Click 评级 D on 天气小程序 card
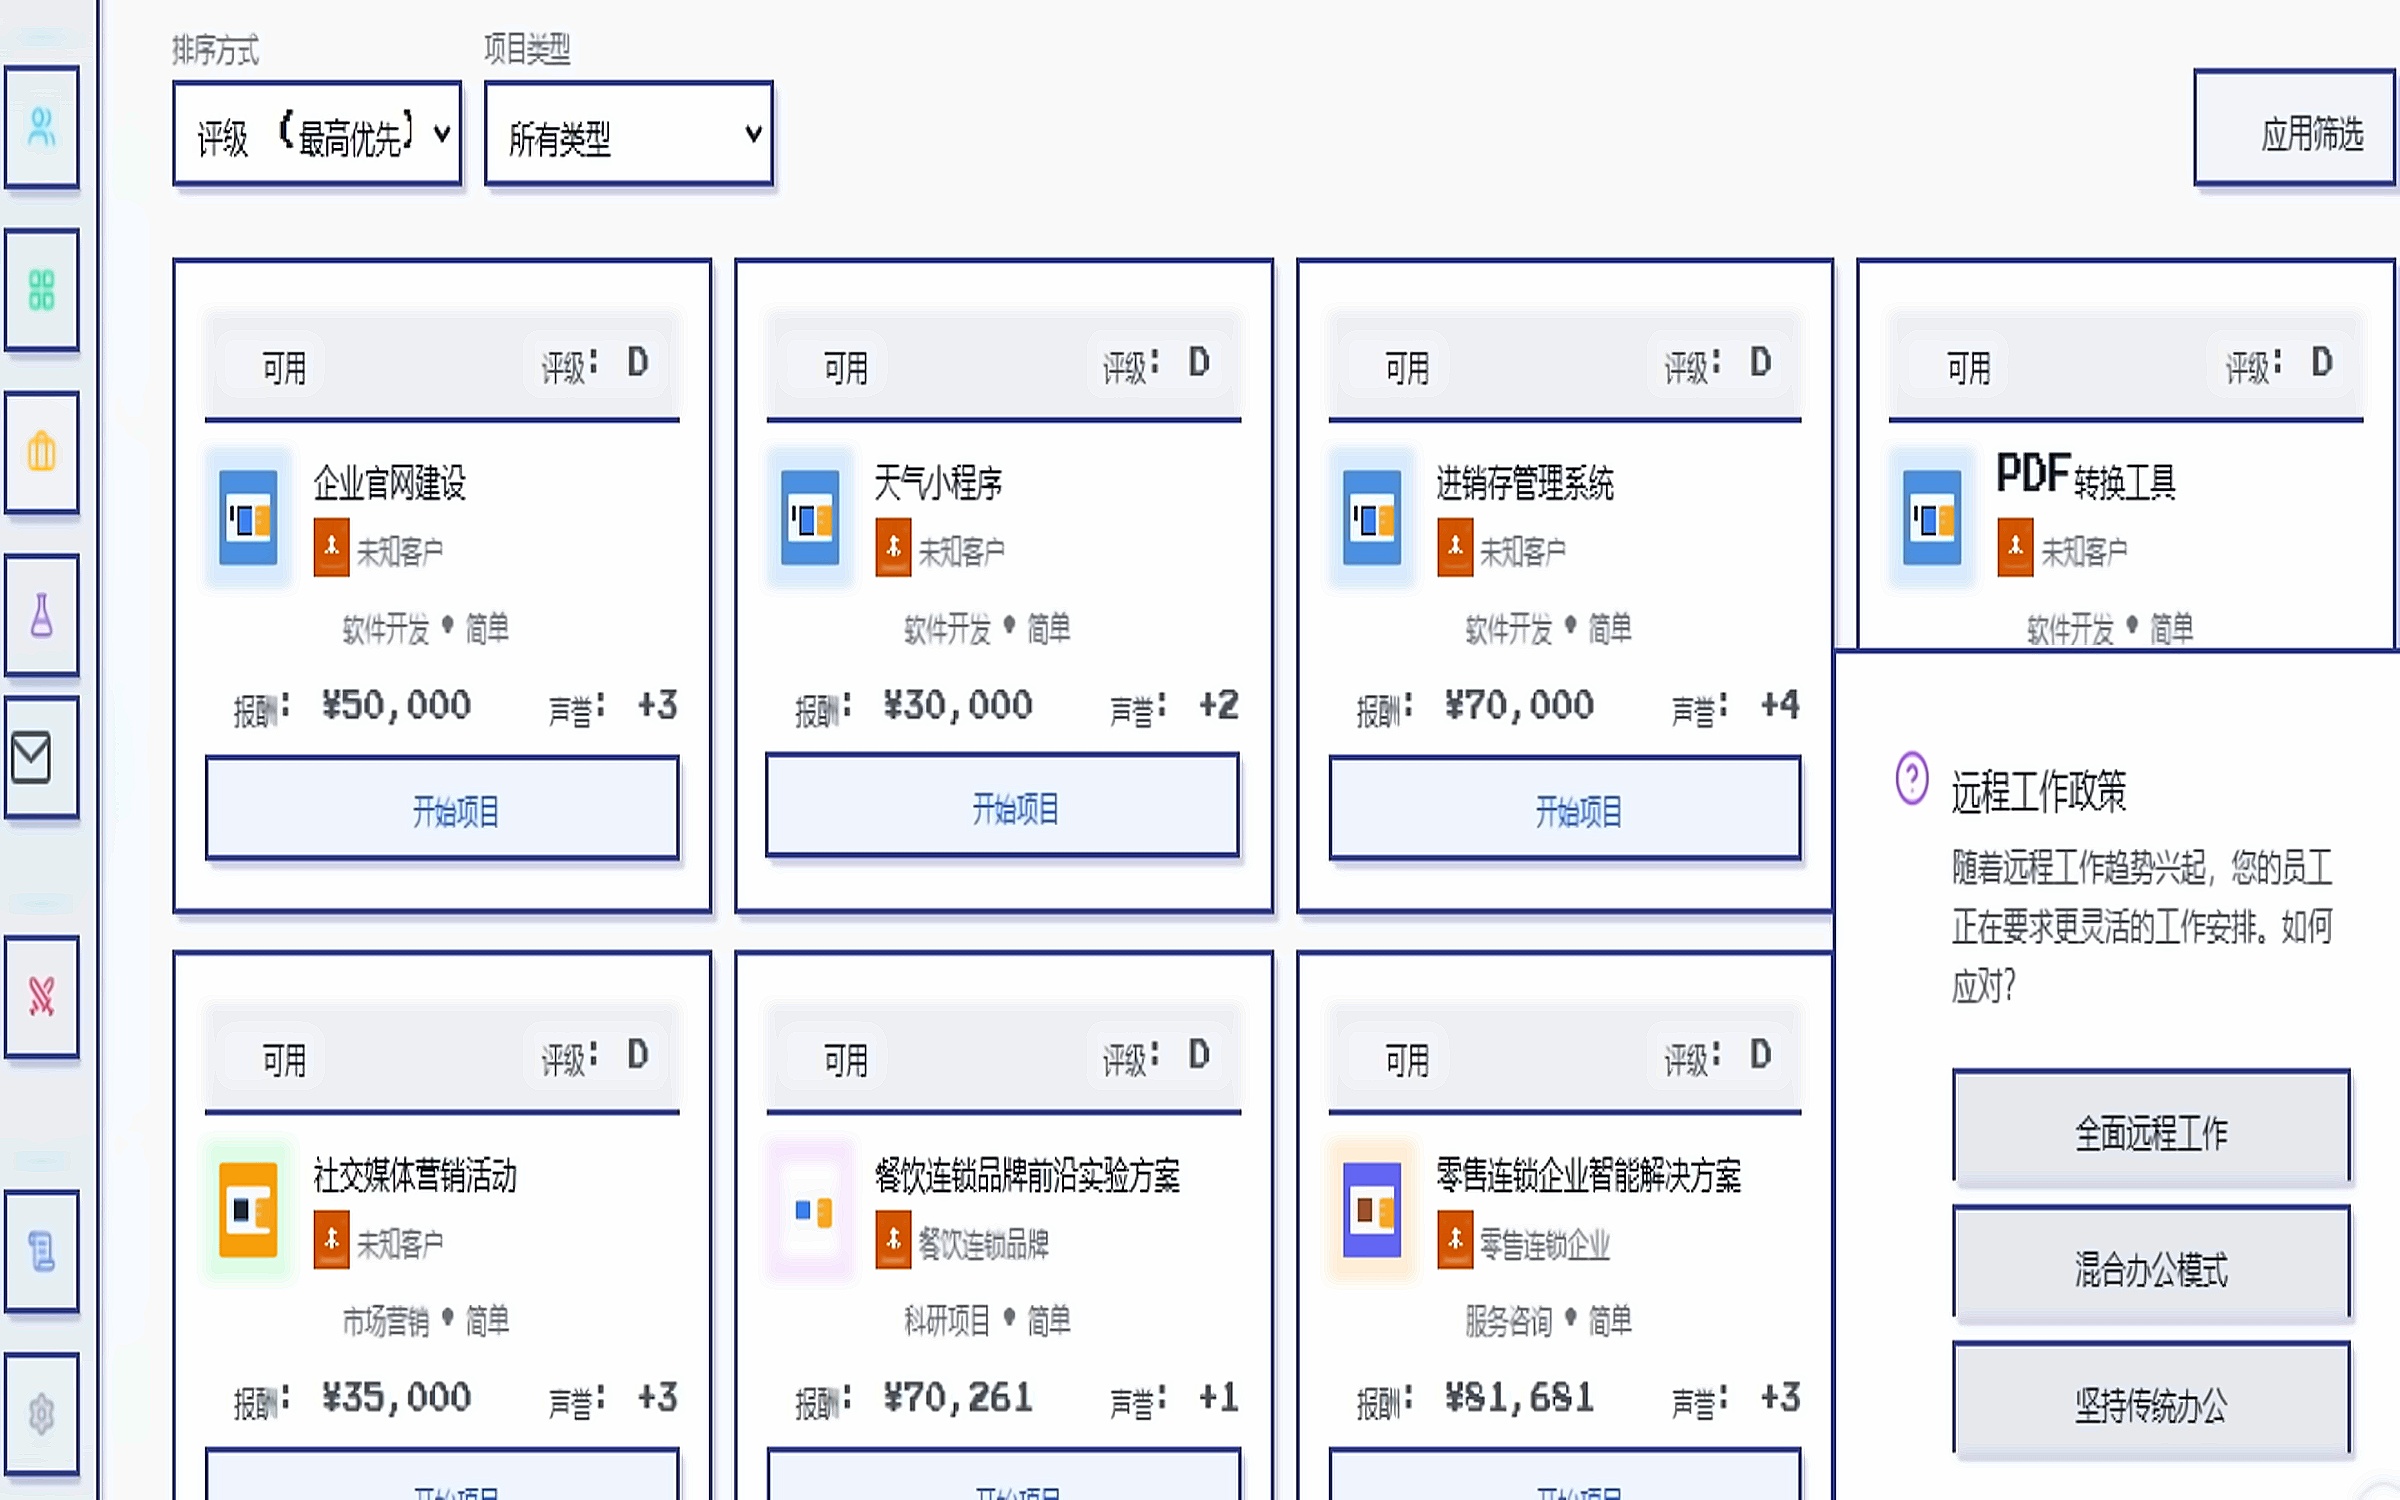Screen dimensions: 2400x1500 1157,365
